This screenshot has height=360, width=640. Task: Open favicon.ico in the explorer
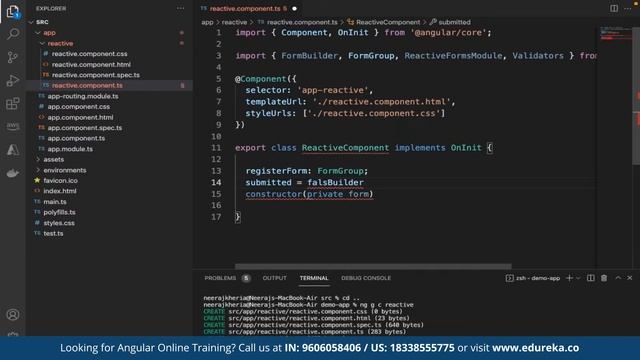(x=60, y=180)
